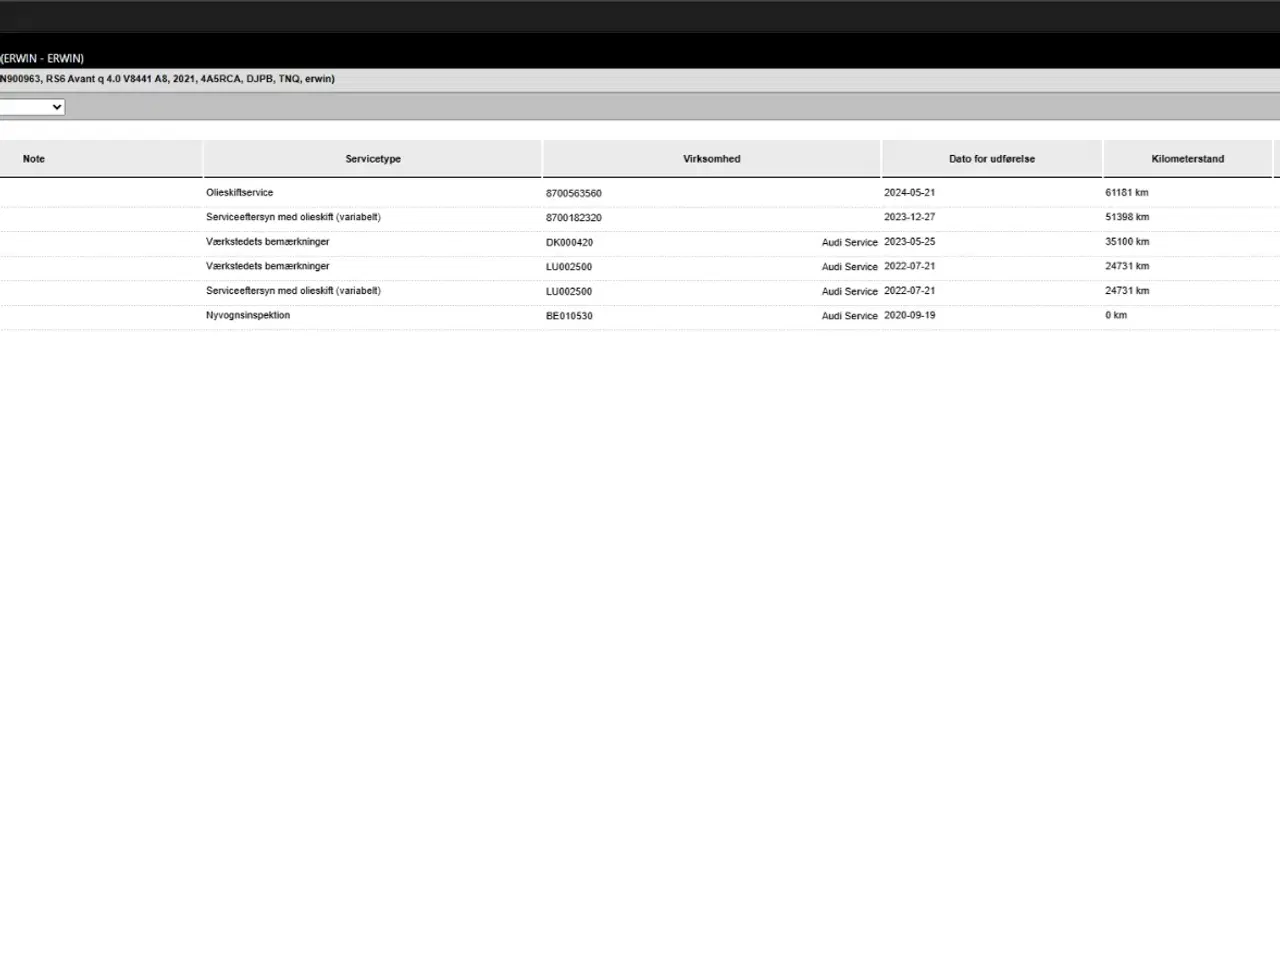1280x960 pixels.
Task: Select company number 8700563560
Action: click(574, 194)
